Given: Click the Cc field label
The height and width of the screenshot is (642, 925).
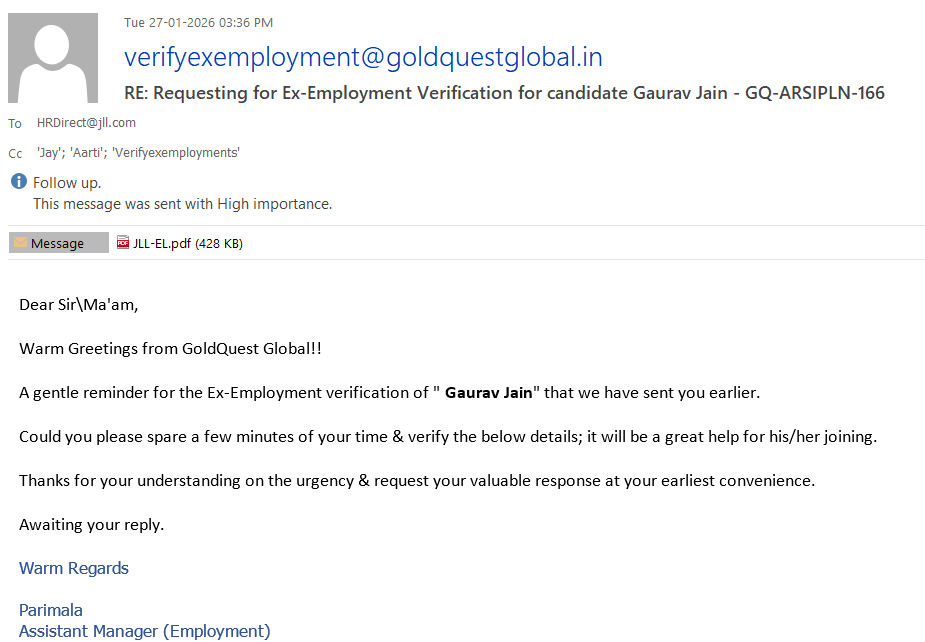Looking at the screenshot, I should click(x=15, y=154).
